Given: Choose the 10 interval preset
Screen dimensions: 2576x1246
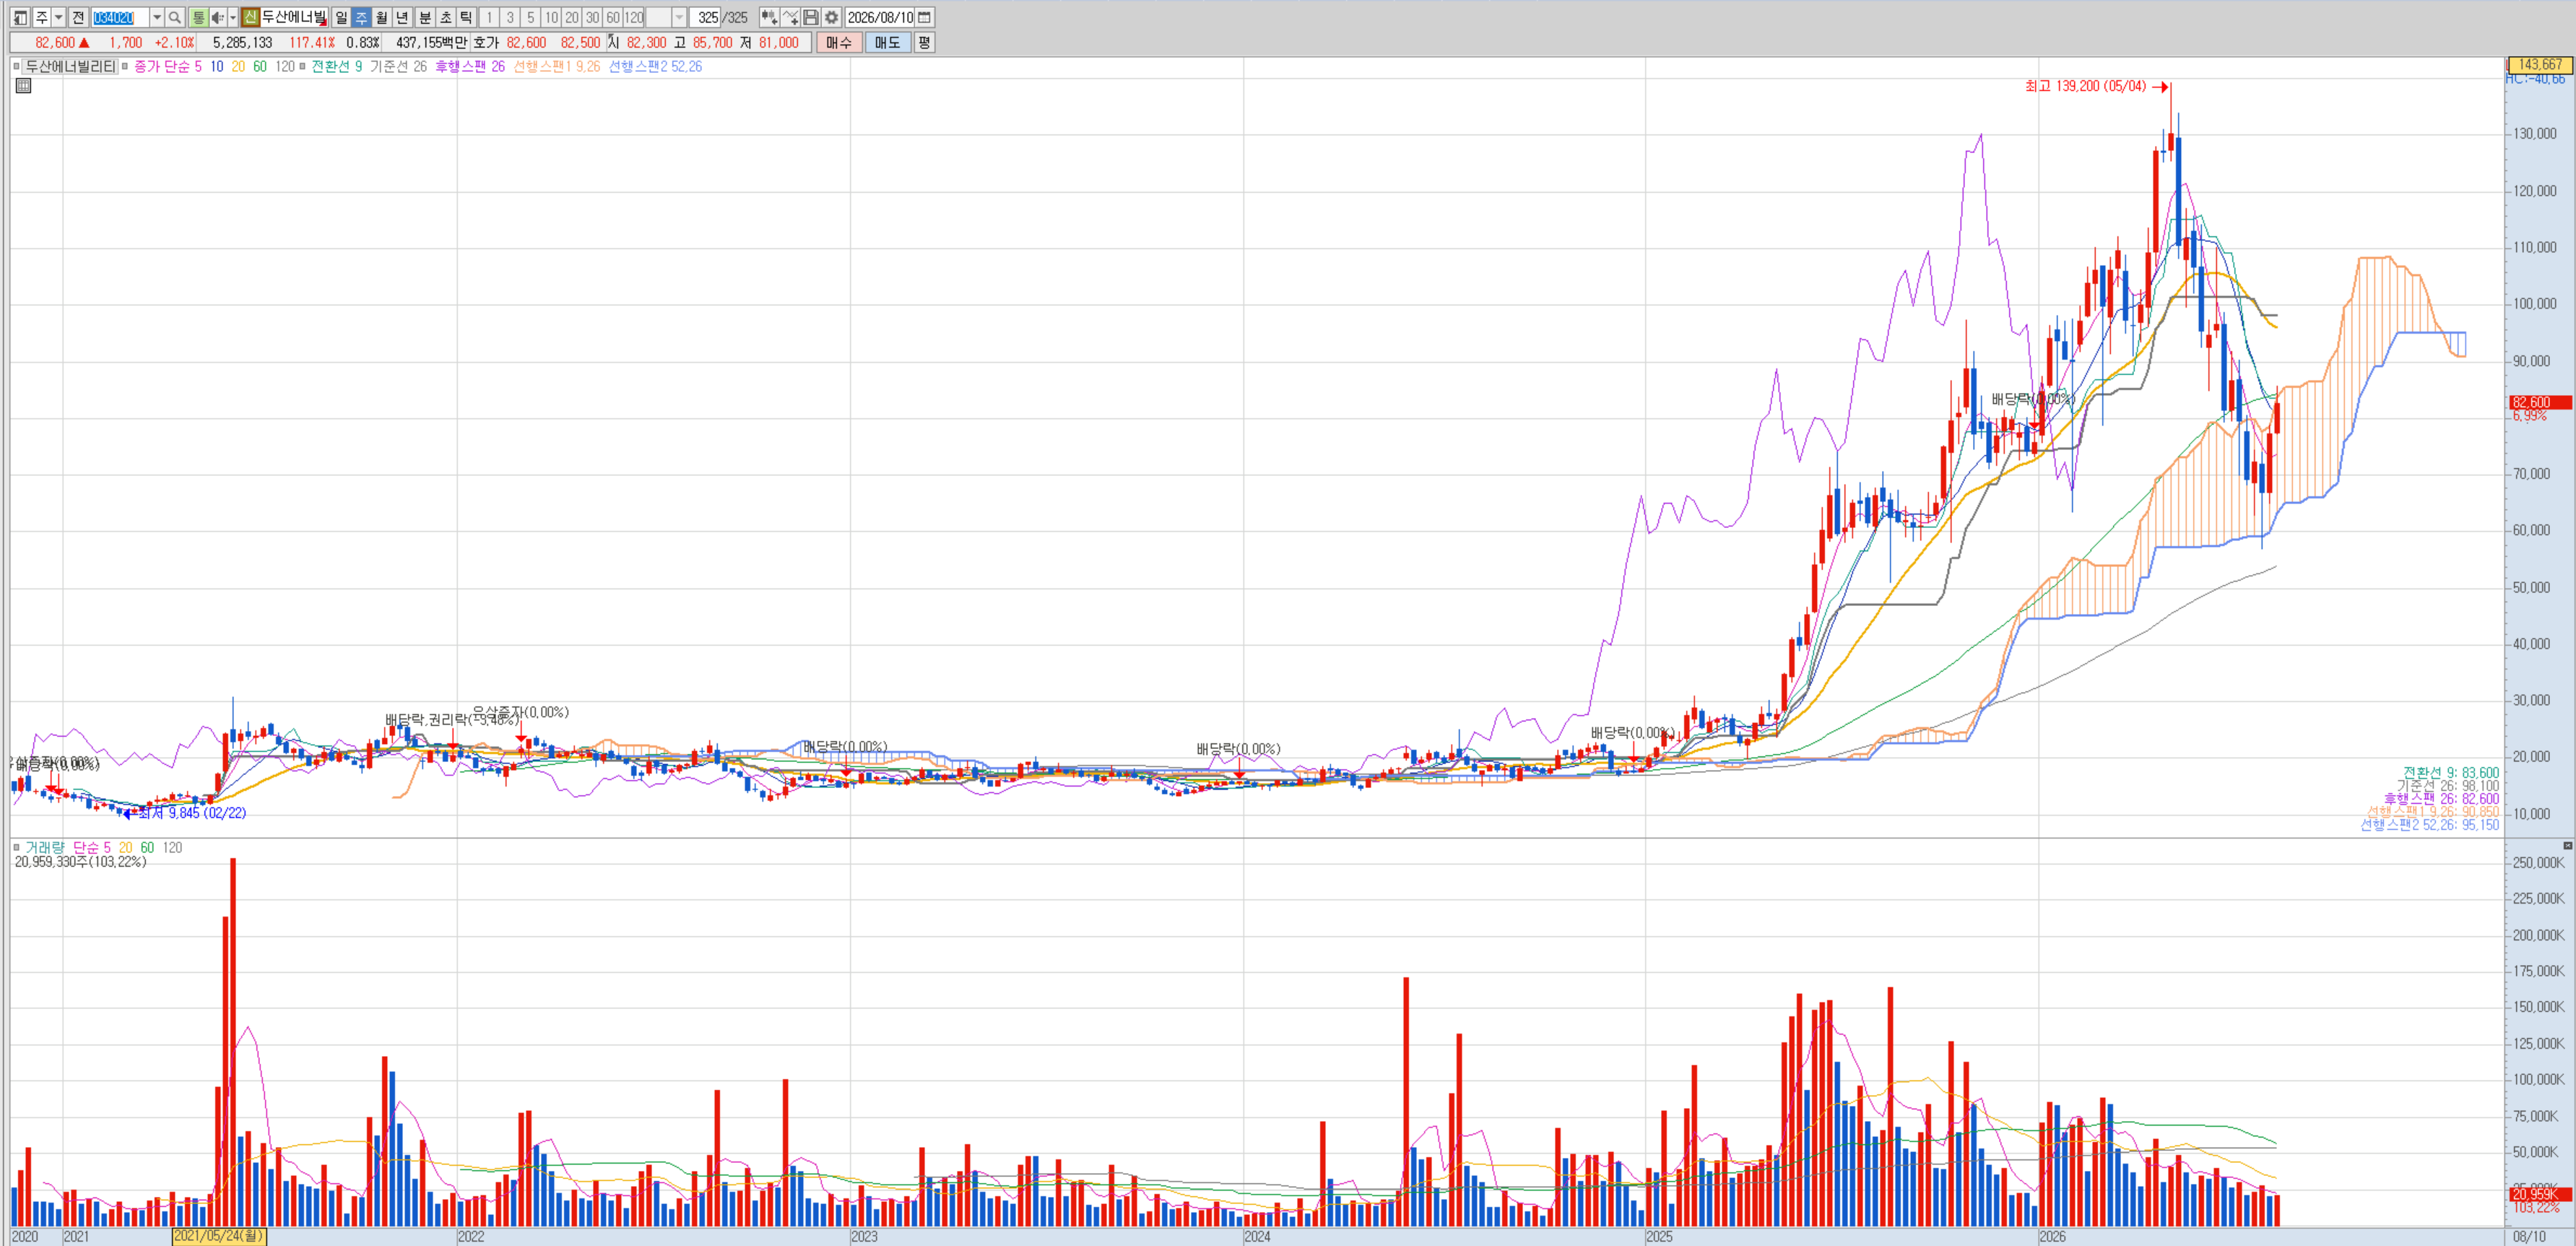Looking at the screenshot, I should [x=551, y=17].
